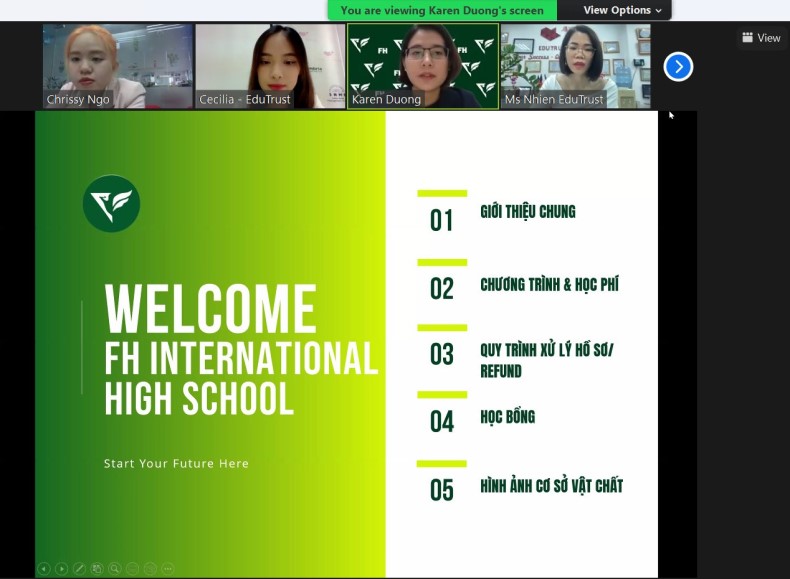Click the number 01 on the agenda
790x579 pixels.
coord(441,221)
